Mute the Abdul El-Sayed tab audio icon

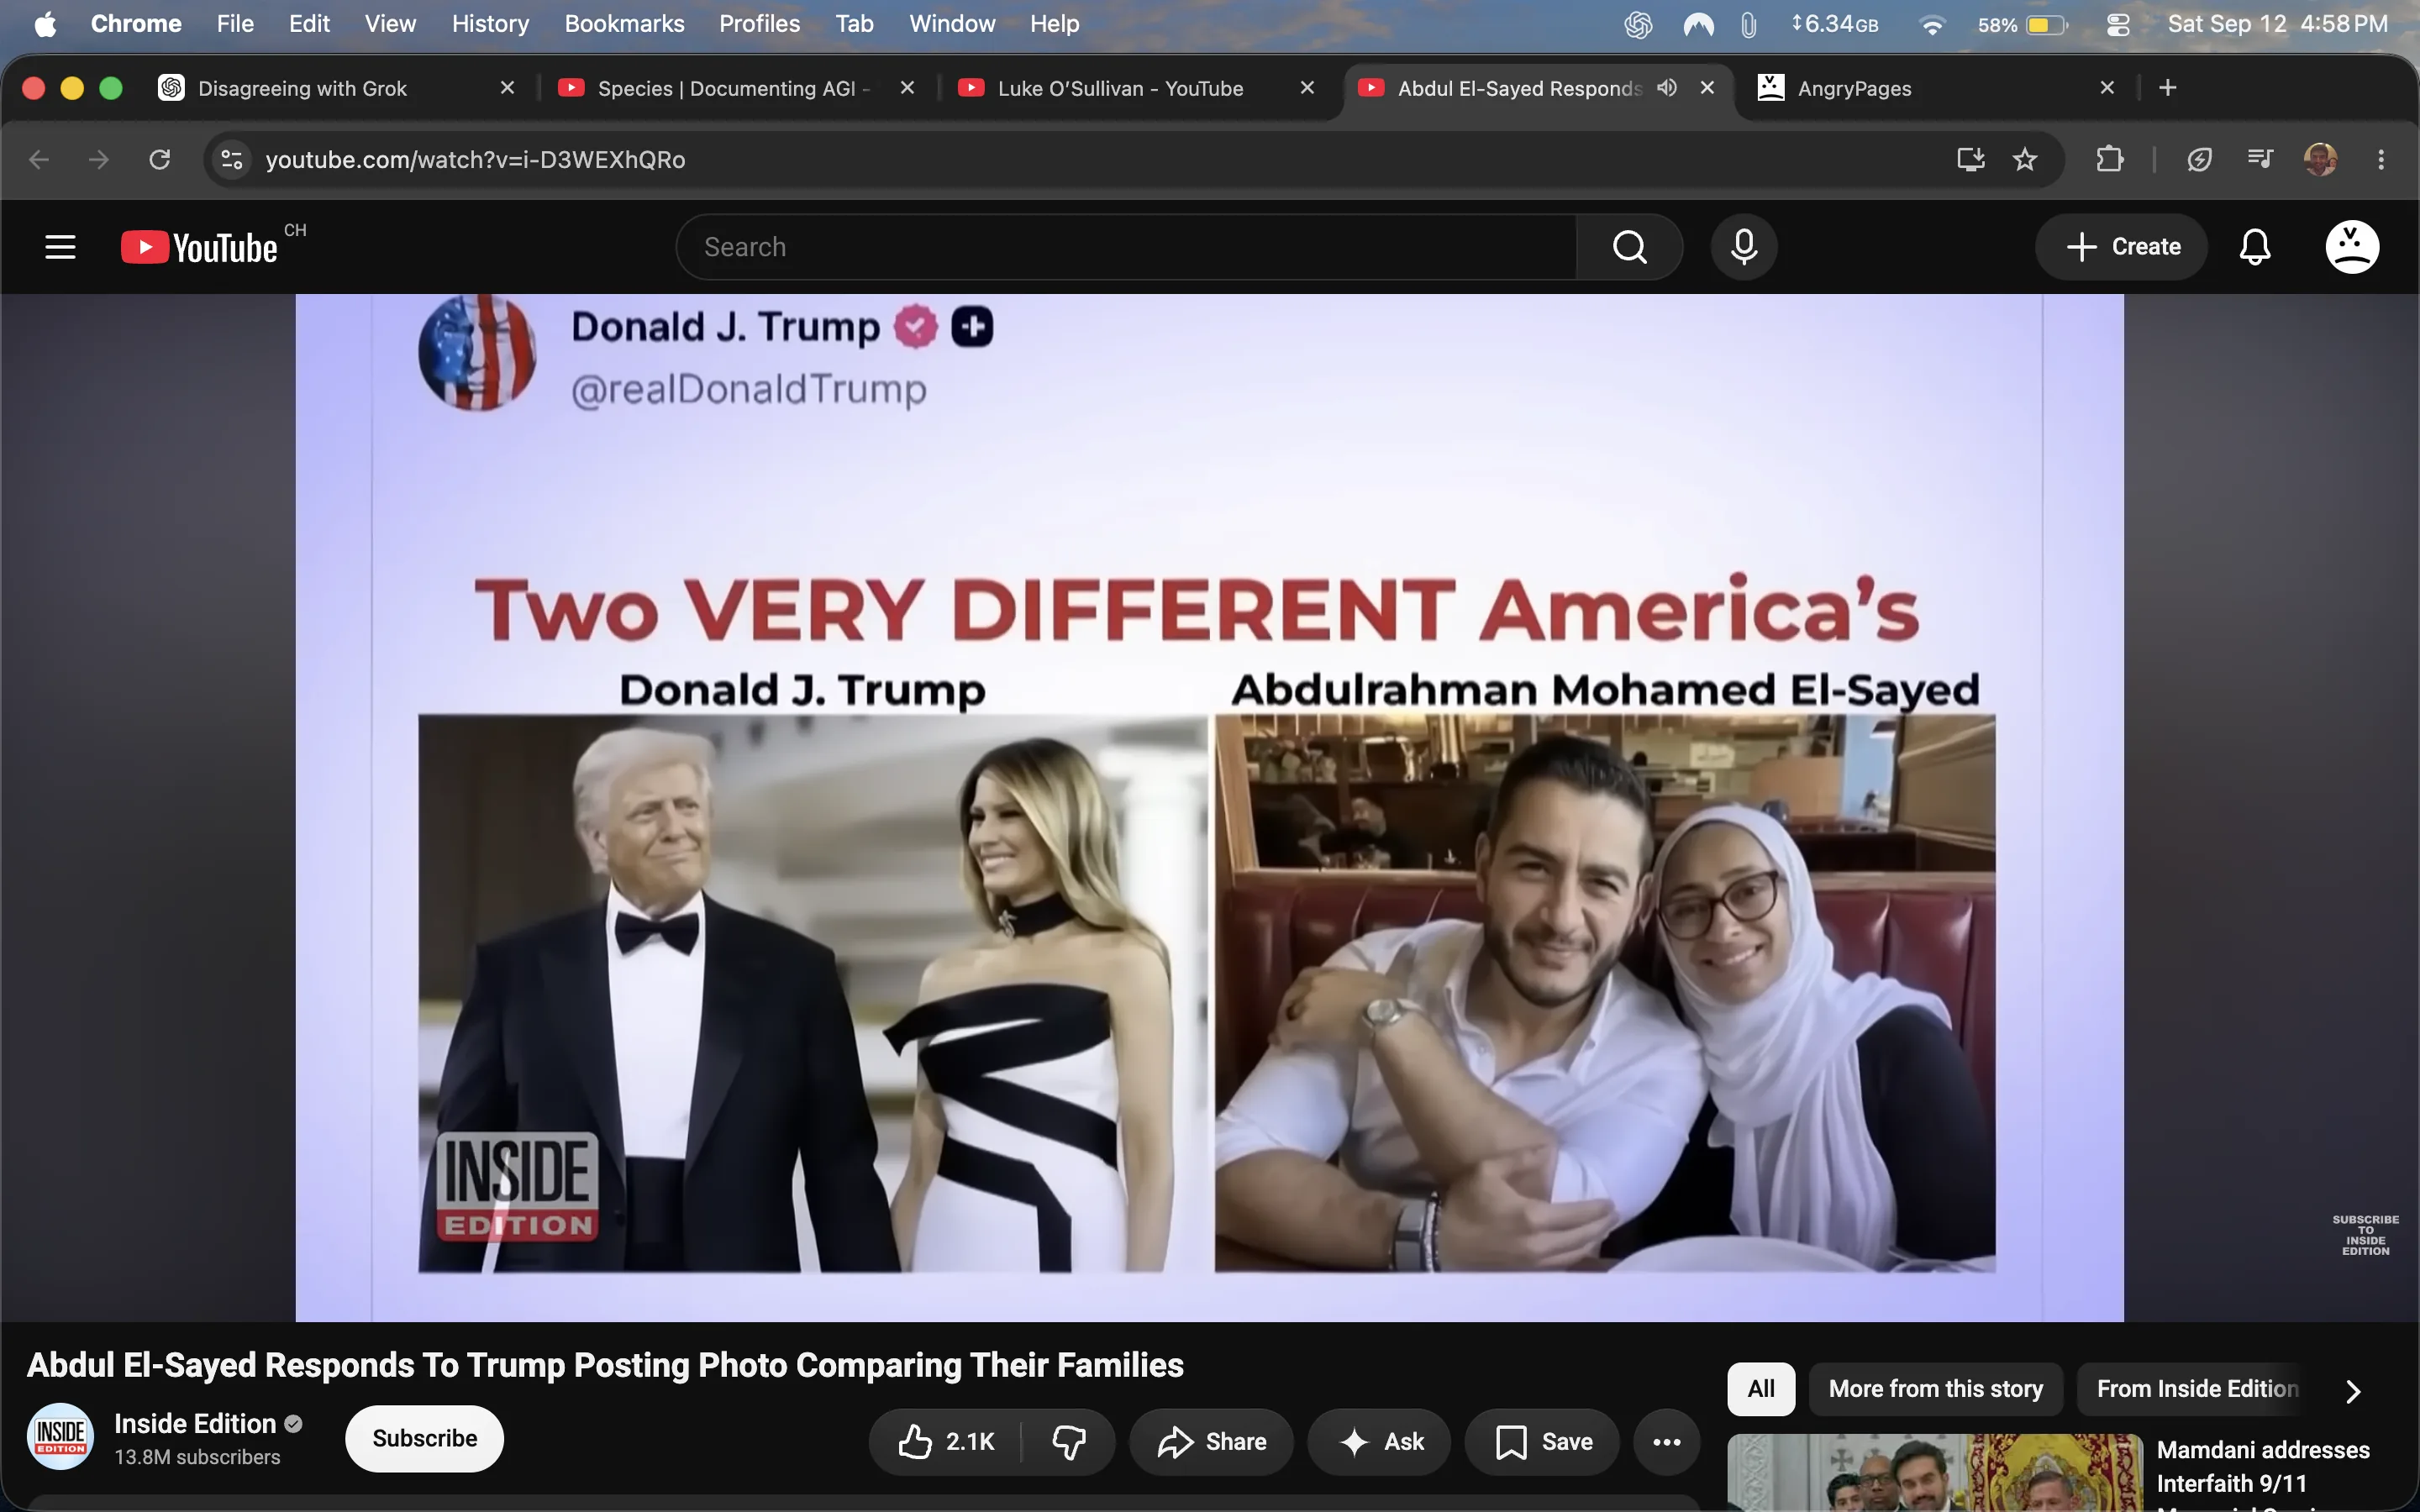[x=1666, y=88]
